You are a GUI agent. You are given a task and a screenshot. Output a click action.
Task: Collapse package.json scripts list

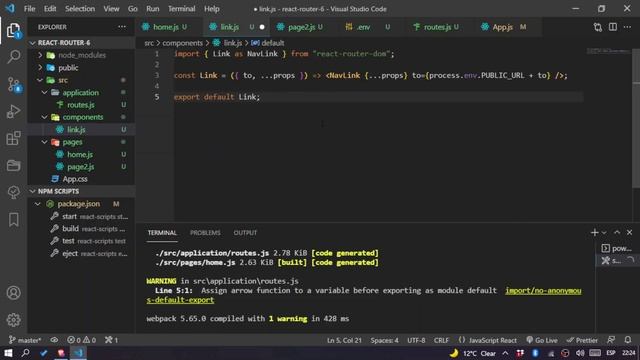pos(38,204)
